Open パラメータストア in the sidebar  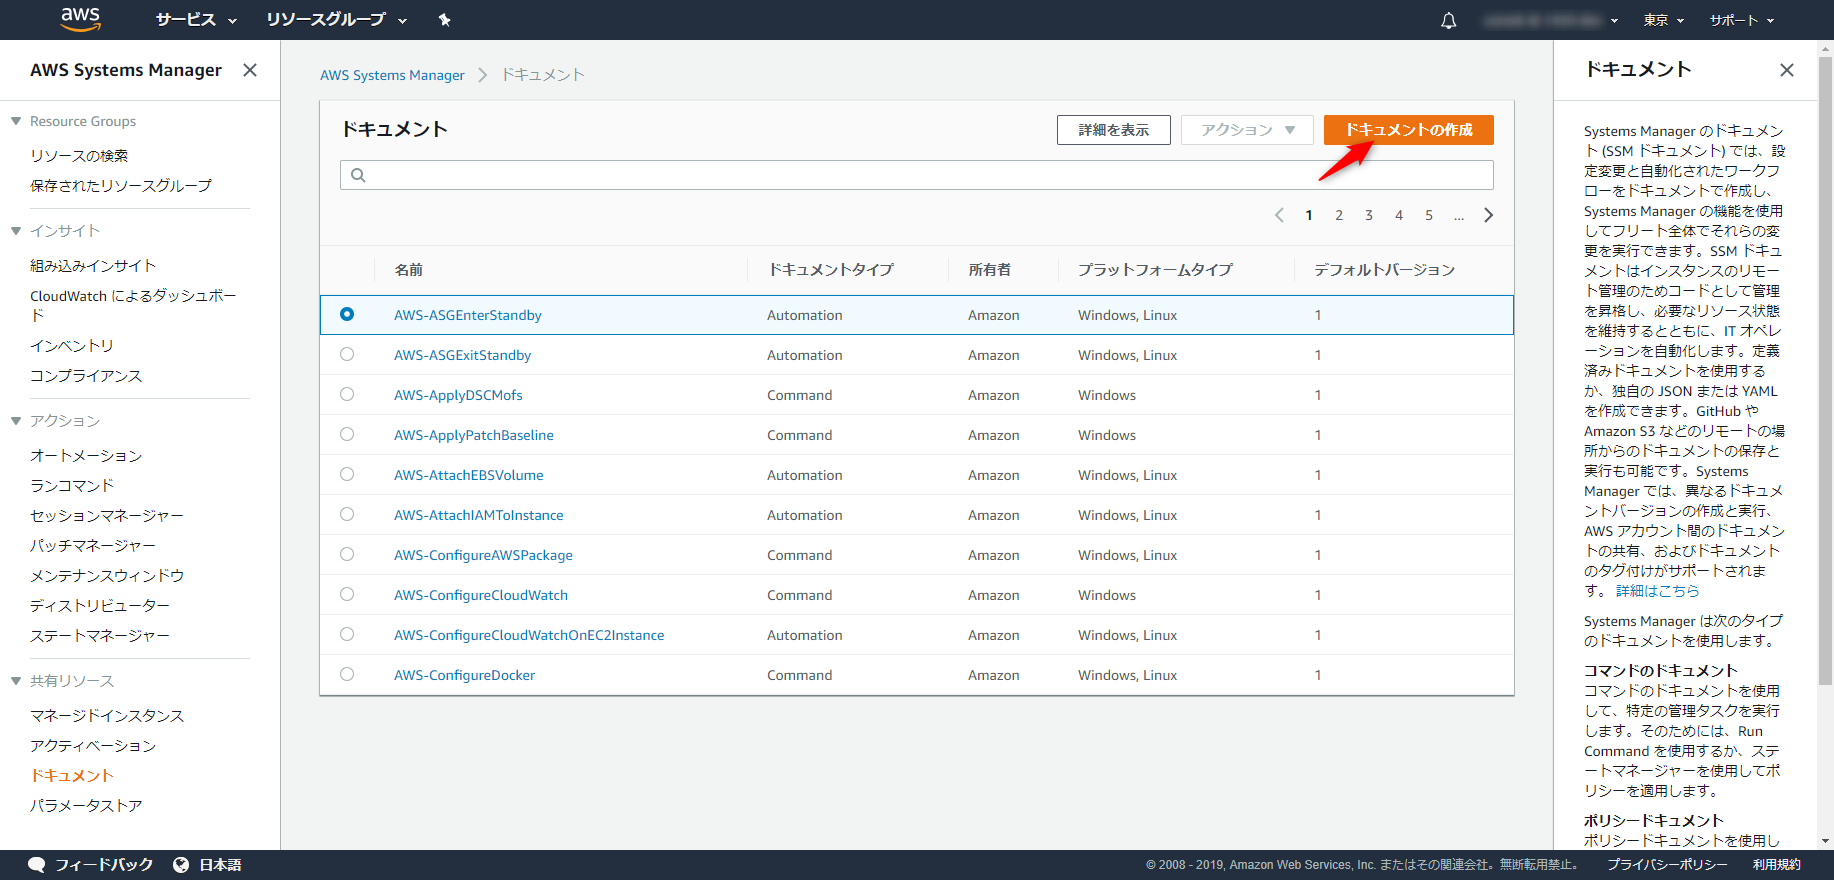pyautogui.click(x=86, y=805)
